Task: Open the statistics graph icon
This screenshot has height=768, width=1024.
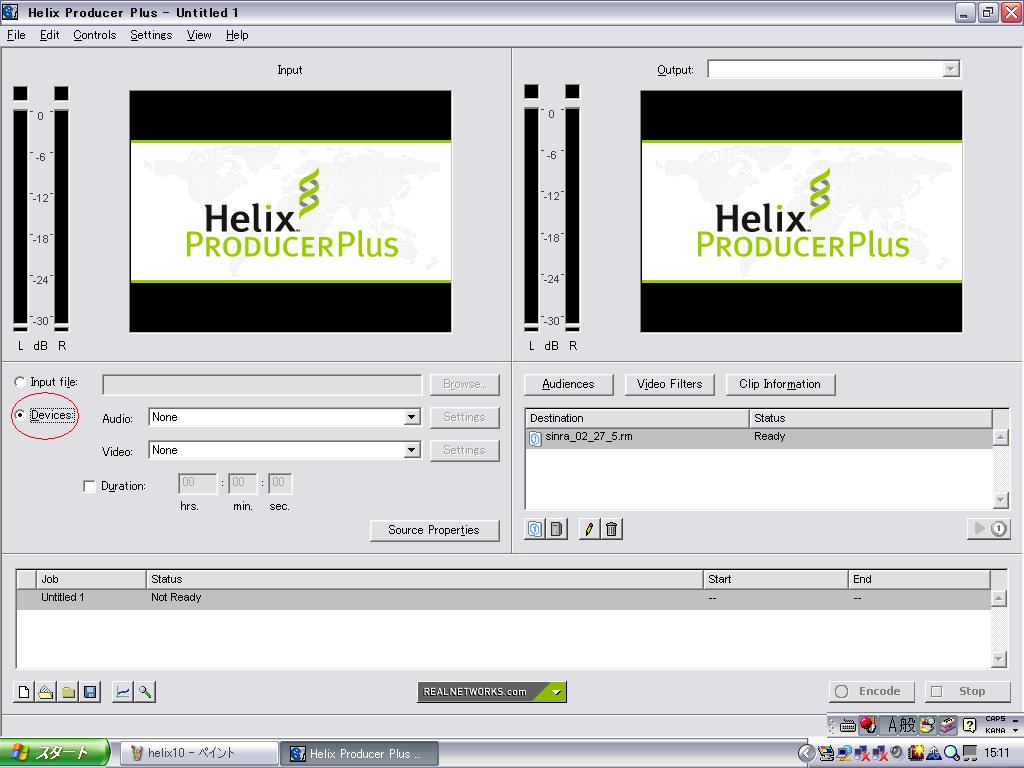Action: [x=122, y=692]
